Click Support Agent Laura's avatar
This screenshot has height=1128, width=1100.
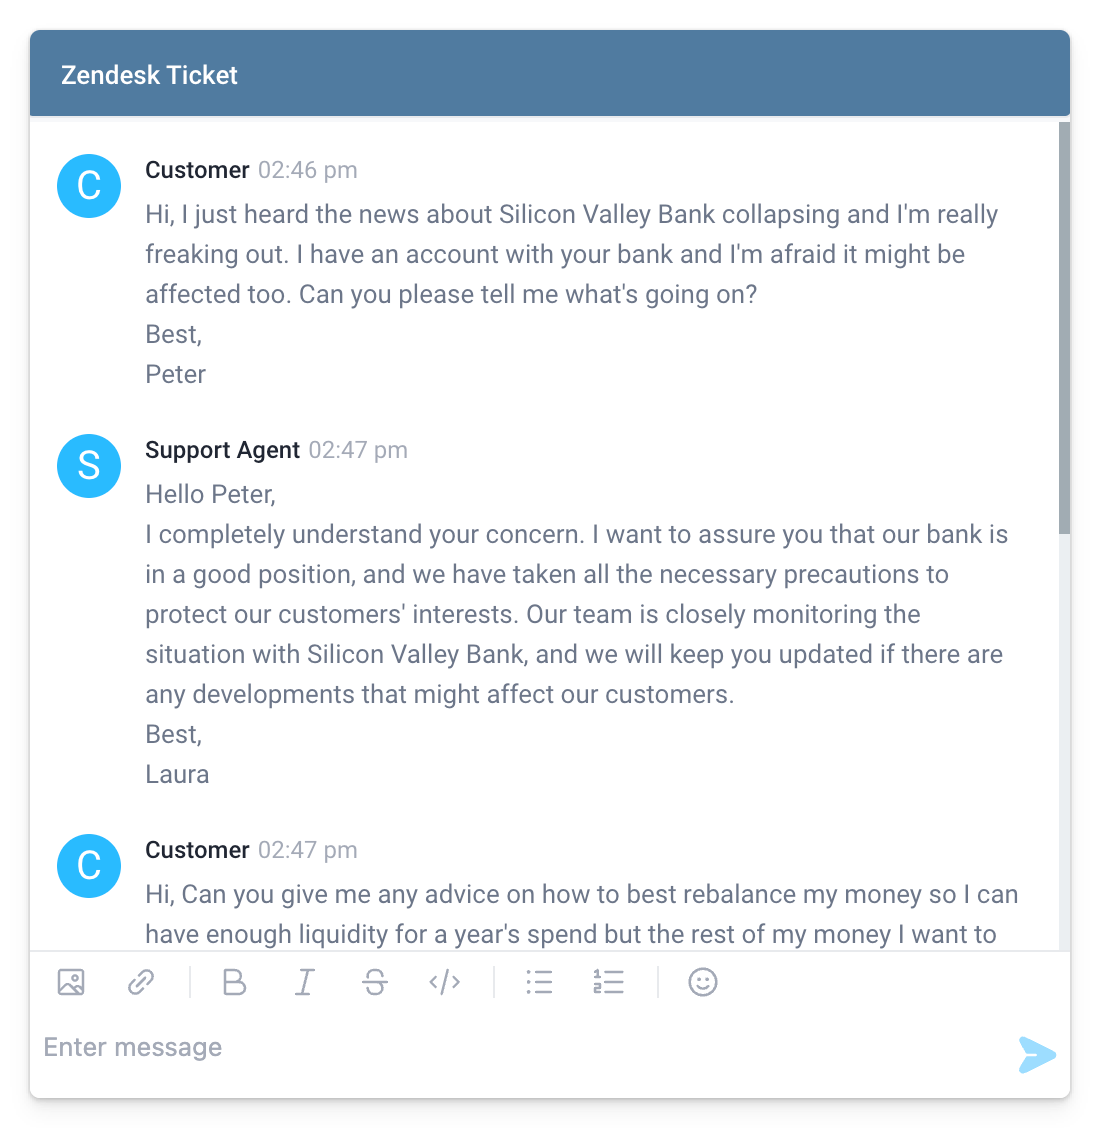pyautogui.click(x=89, y=466)
